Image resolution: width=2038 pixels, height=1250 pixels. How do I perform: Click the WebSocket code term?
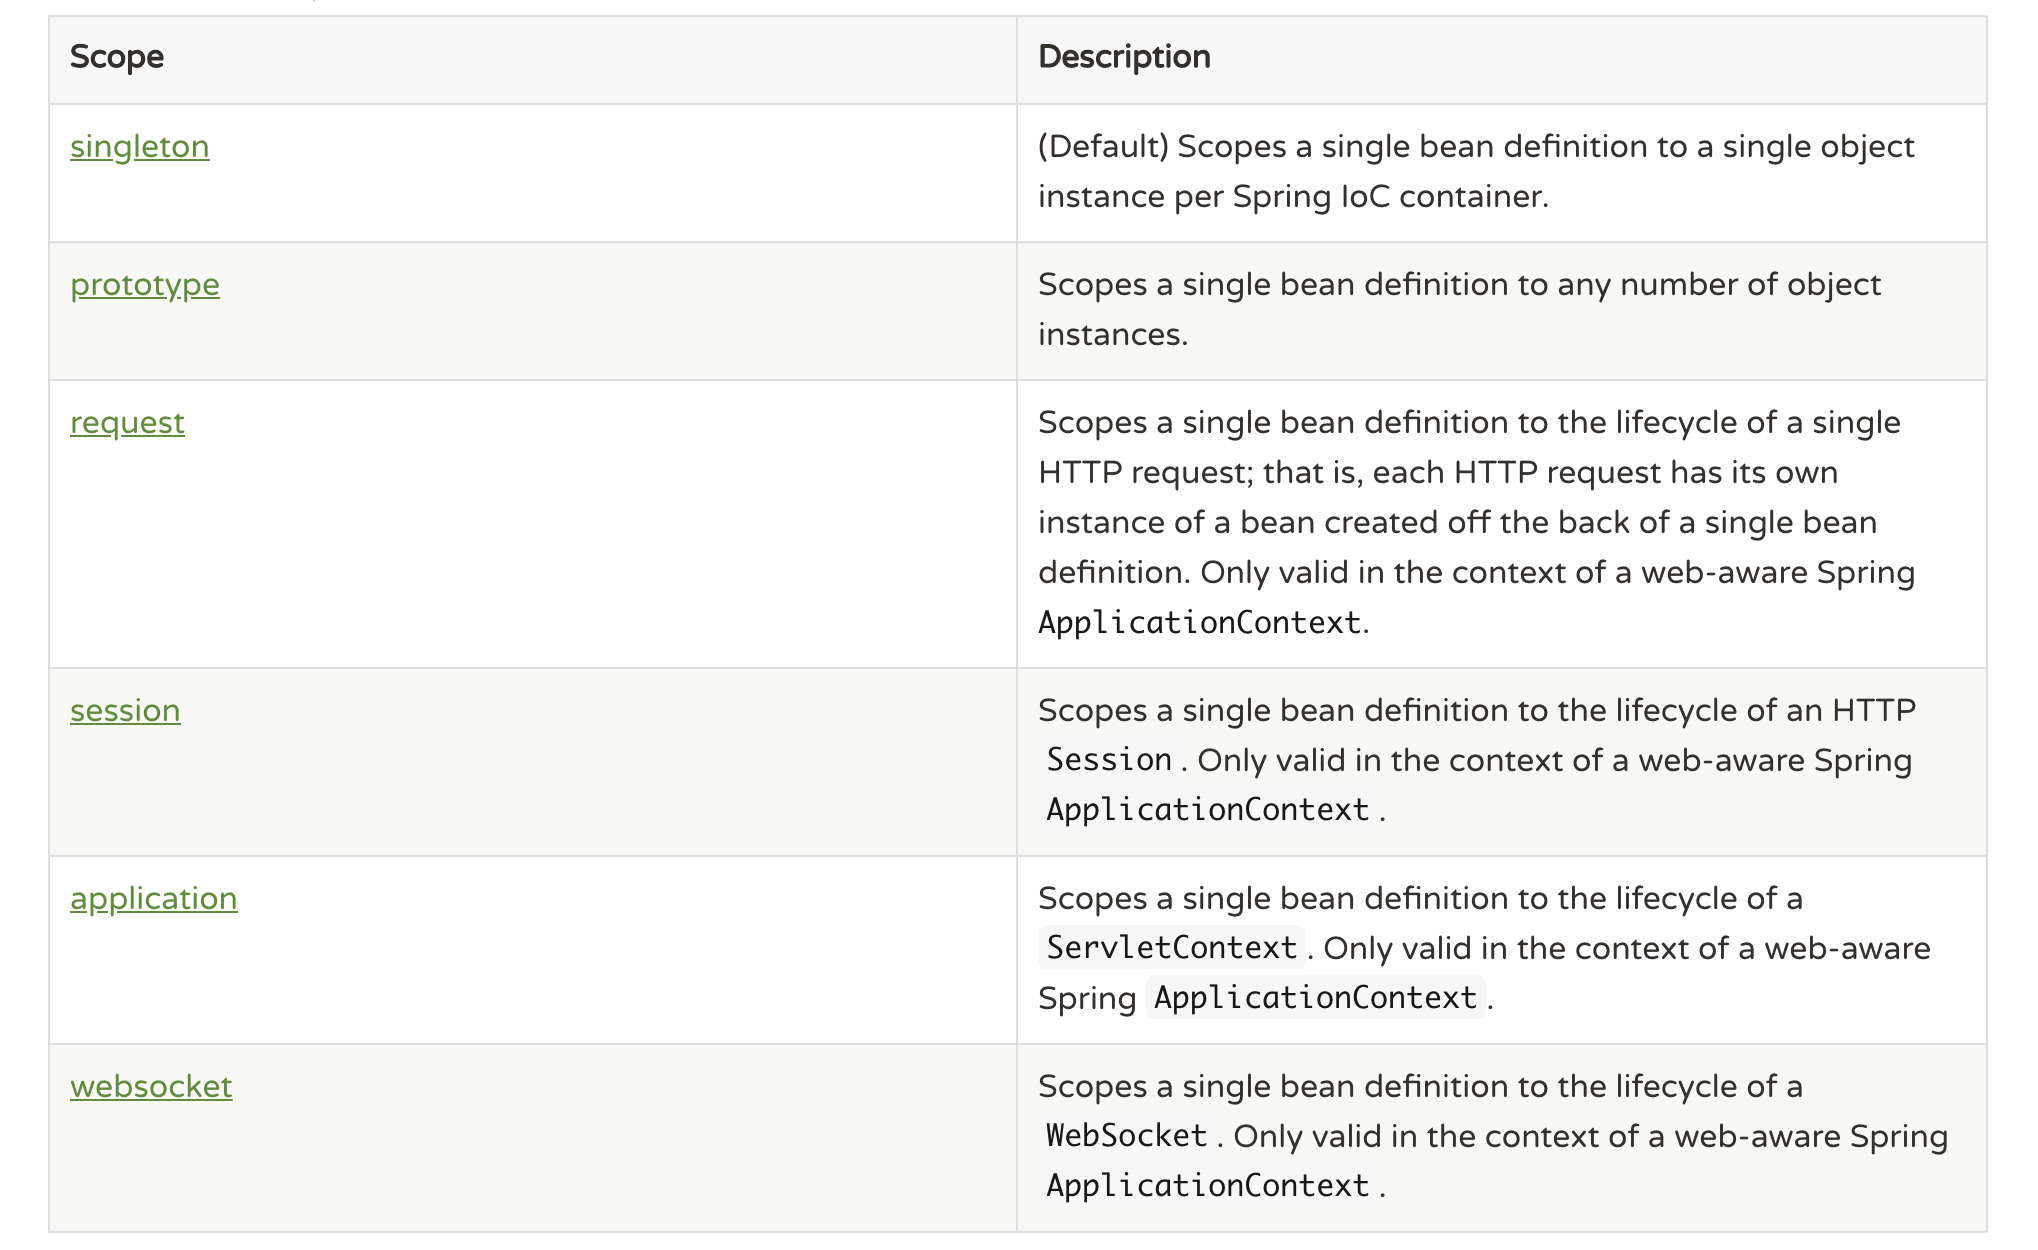point(1126,1136)
